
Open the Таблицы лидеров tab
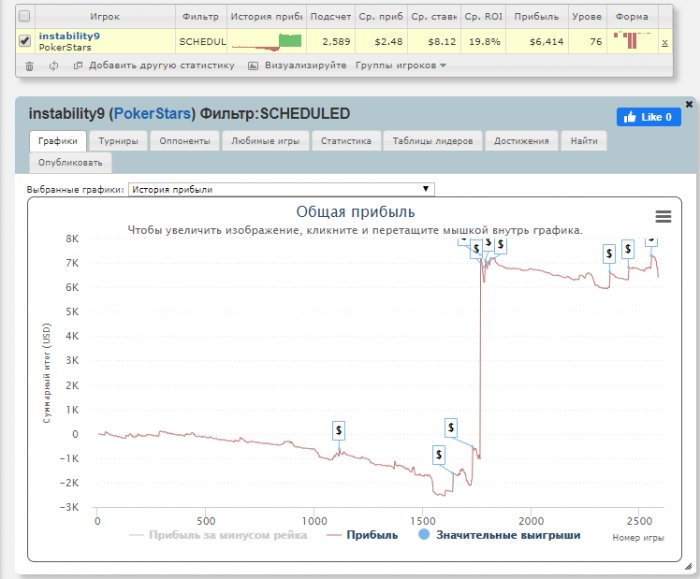point(433,141)
